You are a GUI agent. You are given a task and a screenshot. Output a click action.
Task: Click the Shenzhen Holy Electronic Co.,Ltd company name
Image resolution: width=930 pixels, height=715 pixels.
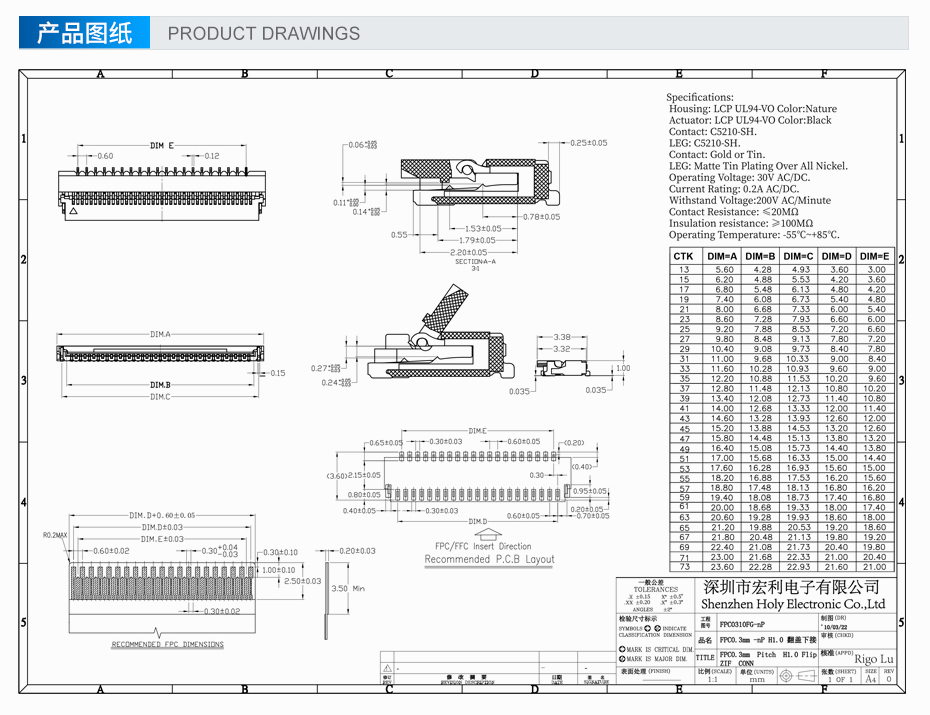click(793, 604)
